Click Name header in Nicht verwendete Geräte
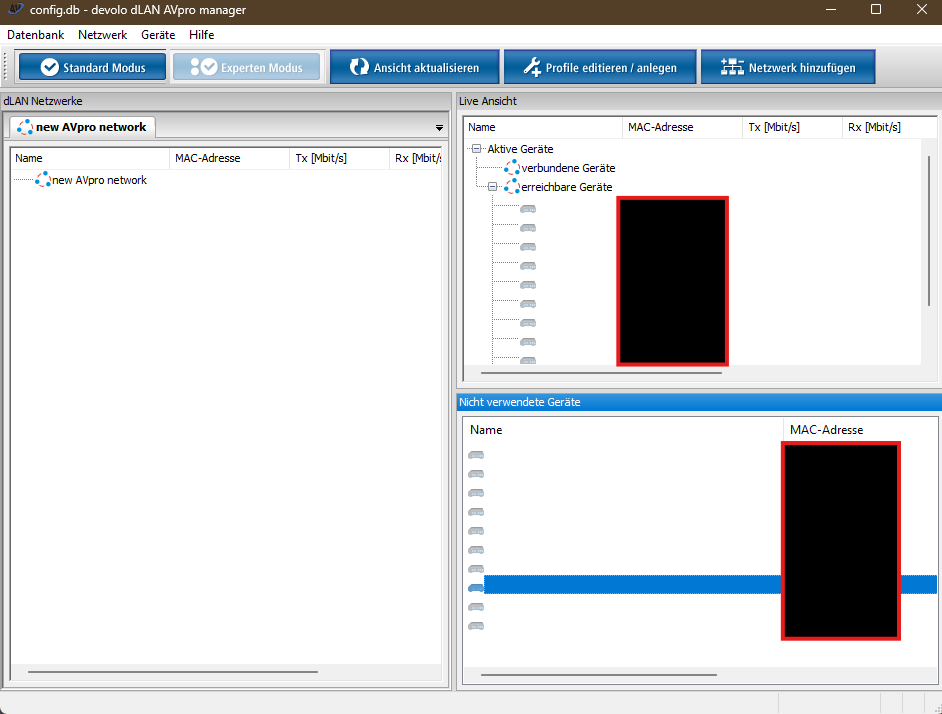The image size is (942, 714). pyautogui.click(x=623, y=430)
